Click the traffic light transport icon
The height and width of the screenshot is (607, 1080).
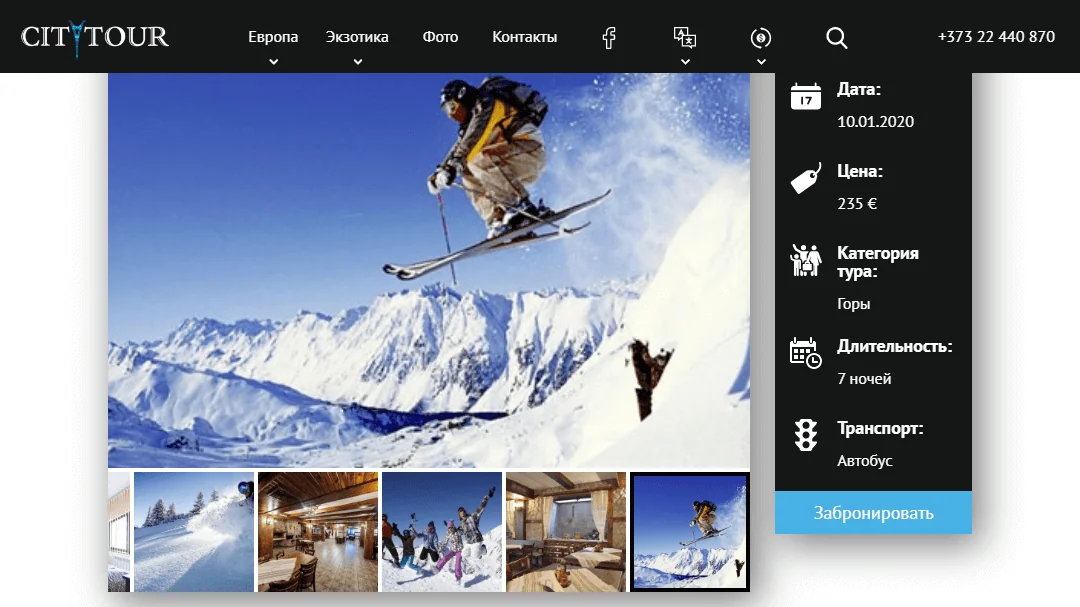coord(806,435)
